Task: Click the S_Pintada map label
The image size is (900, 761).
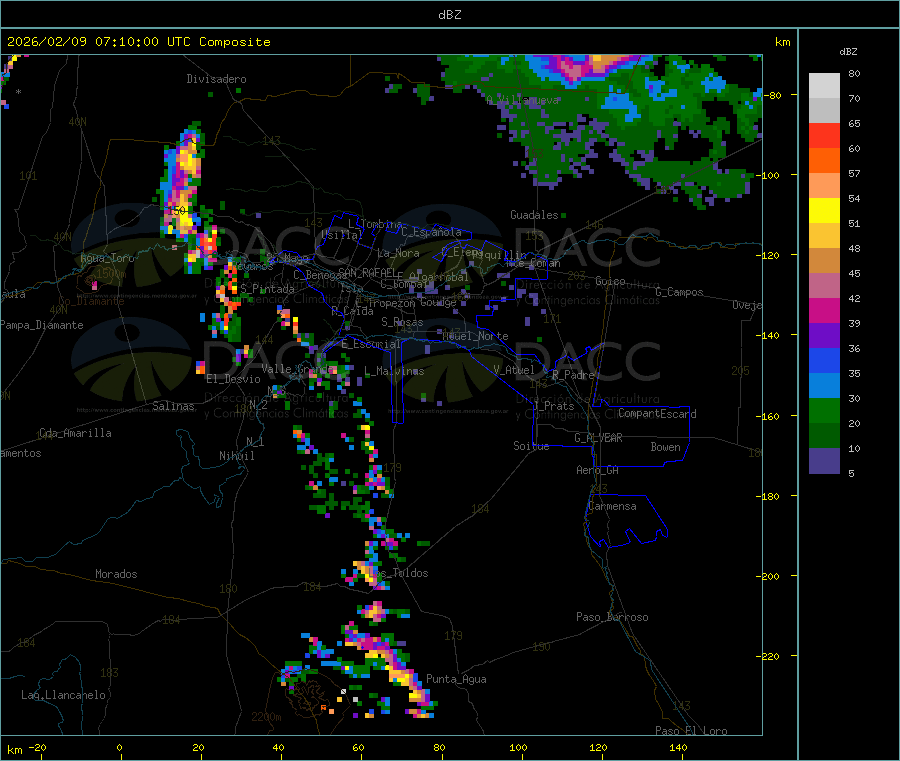Action: coord(267,289)
